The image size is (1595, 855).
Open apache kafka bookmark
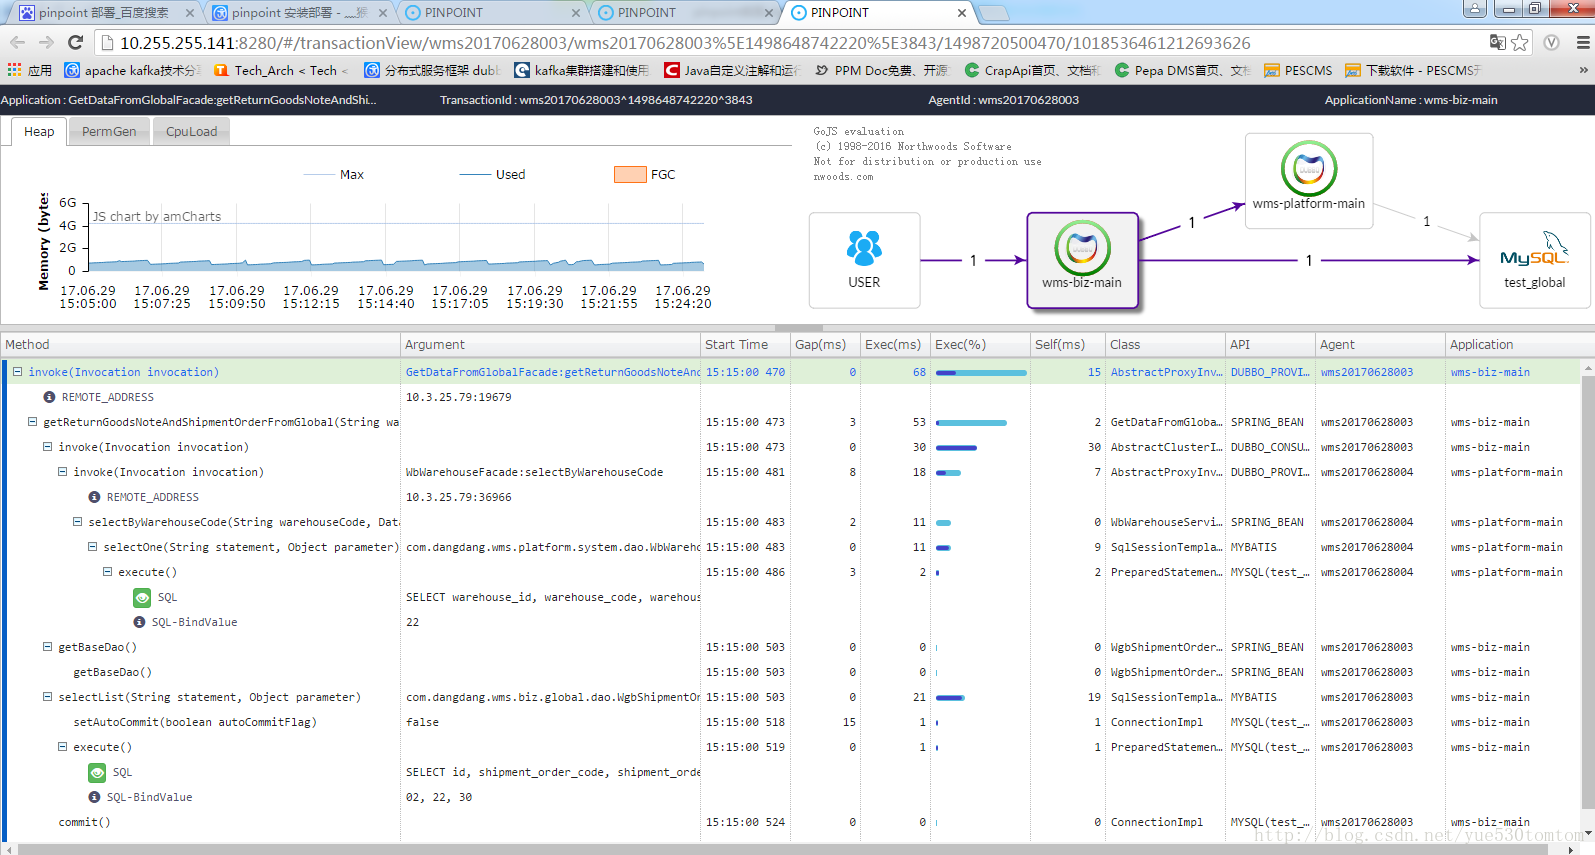[x=132, y=70]
